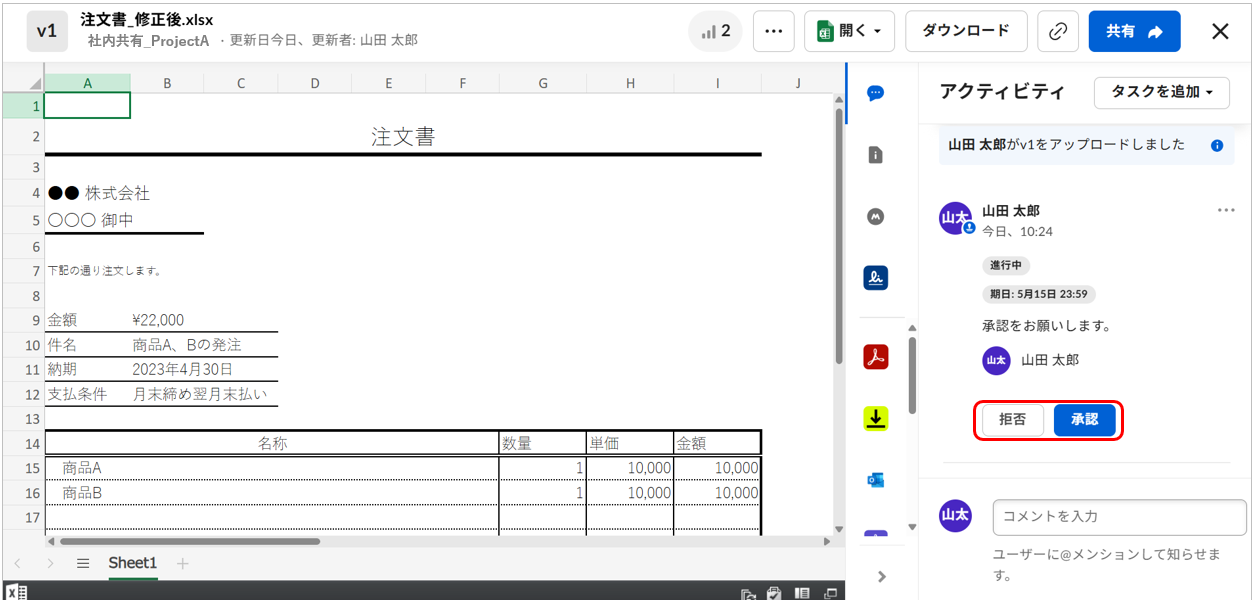Open the metadata icon in sidebar

875,216
